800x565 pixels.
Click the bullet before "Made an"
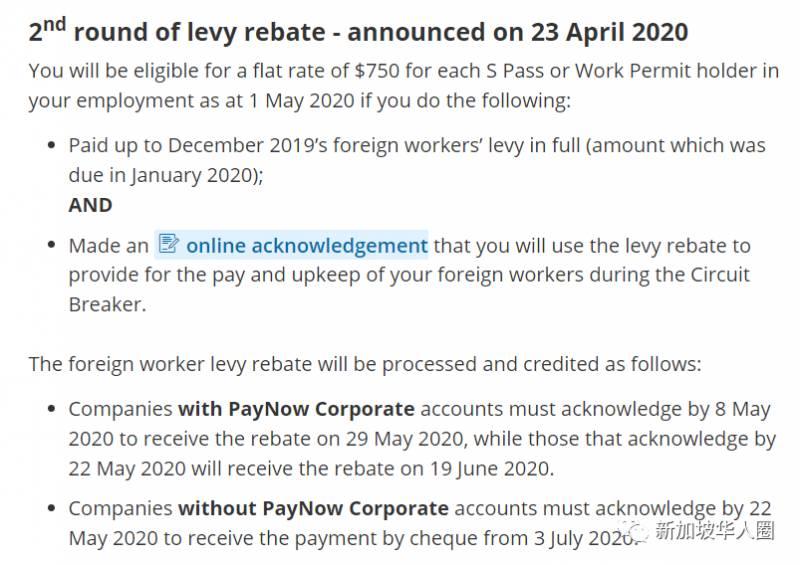click(x=52, y=246)
